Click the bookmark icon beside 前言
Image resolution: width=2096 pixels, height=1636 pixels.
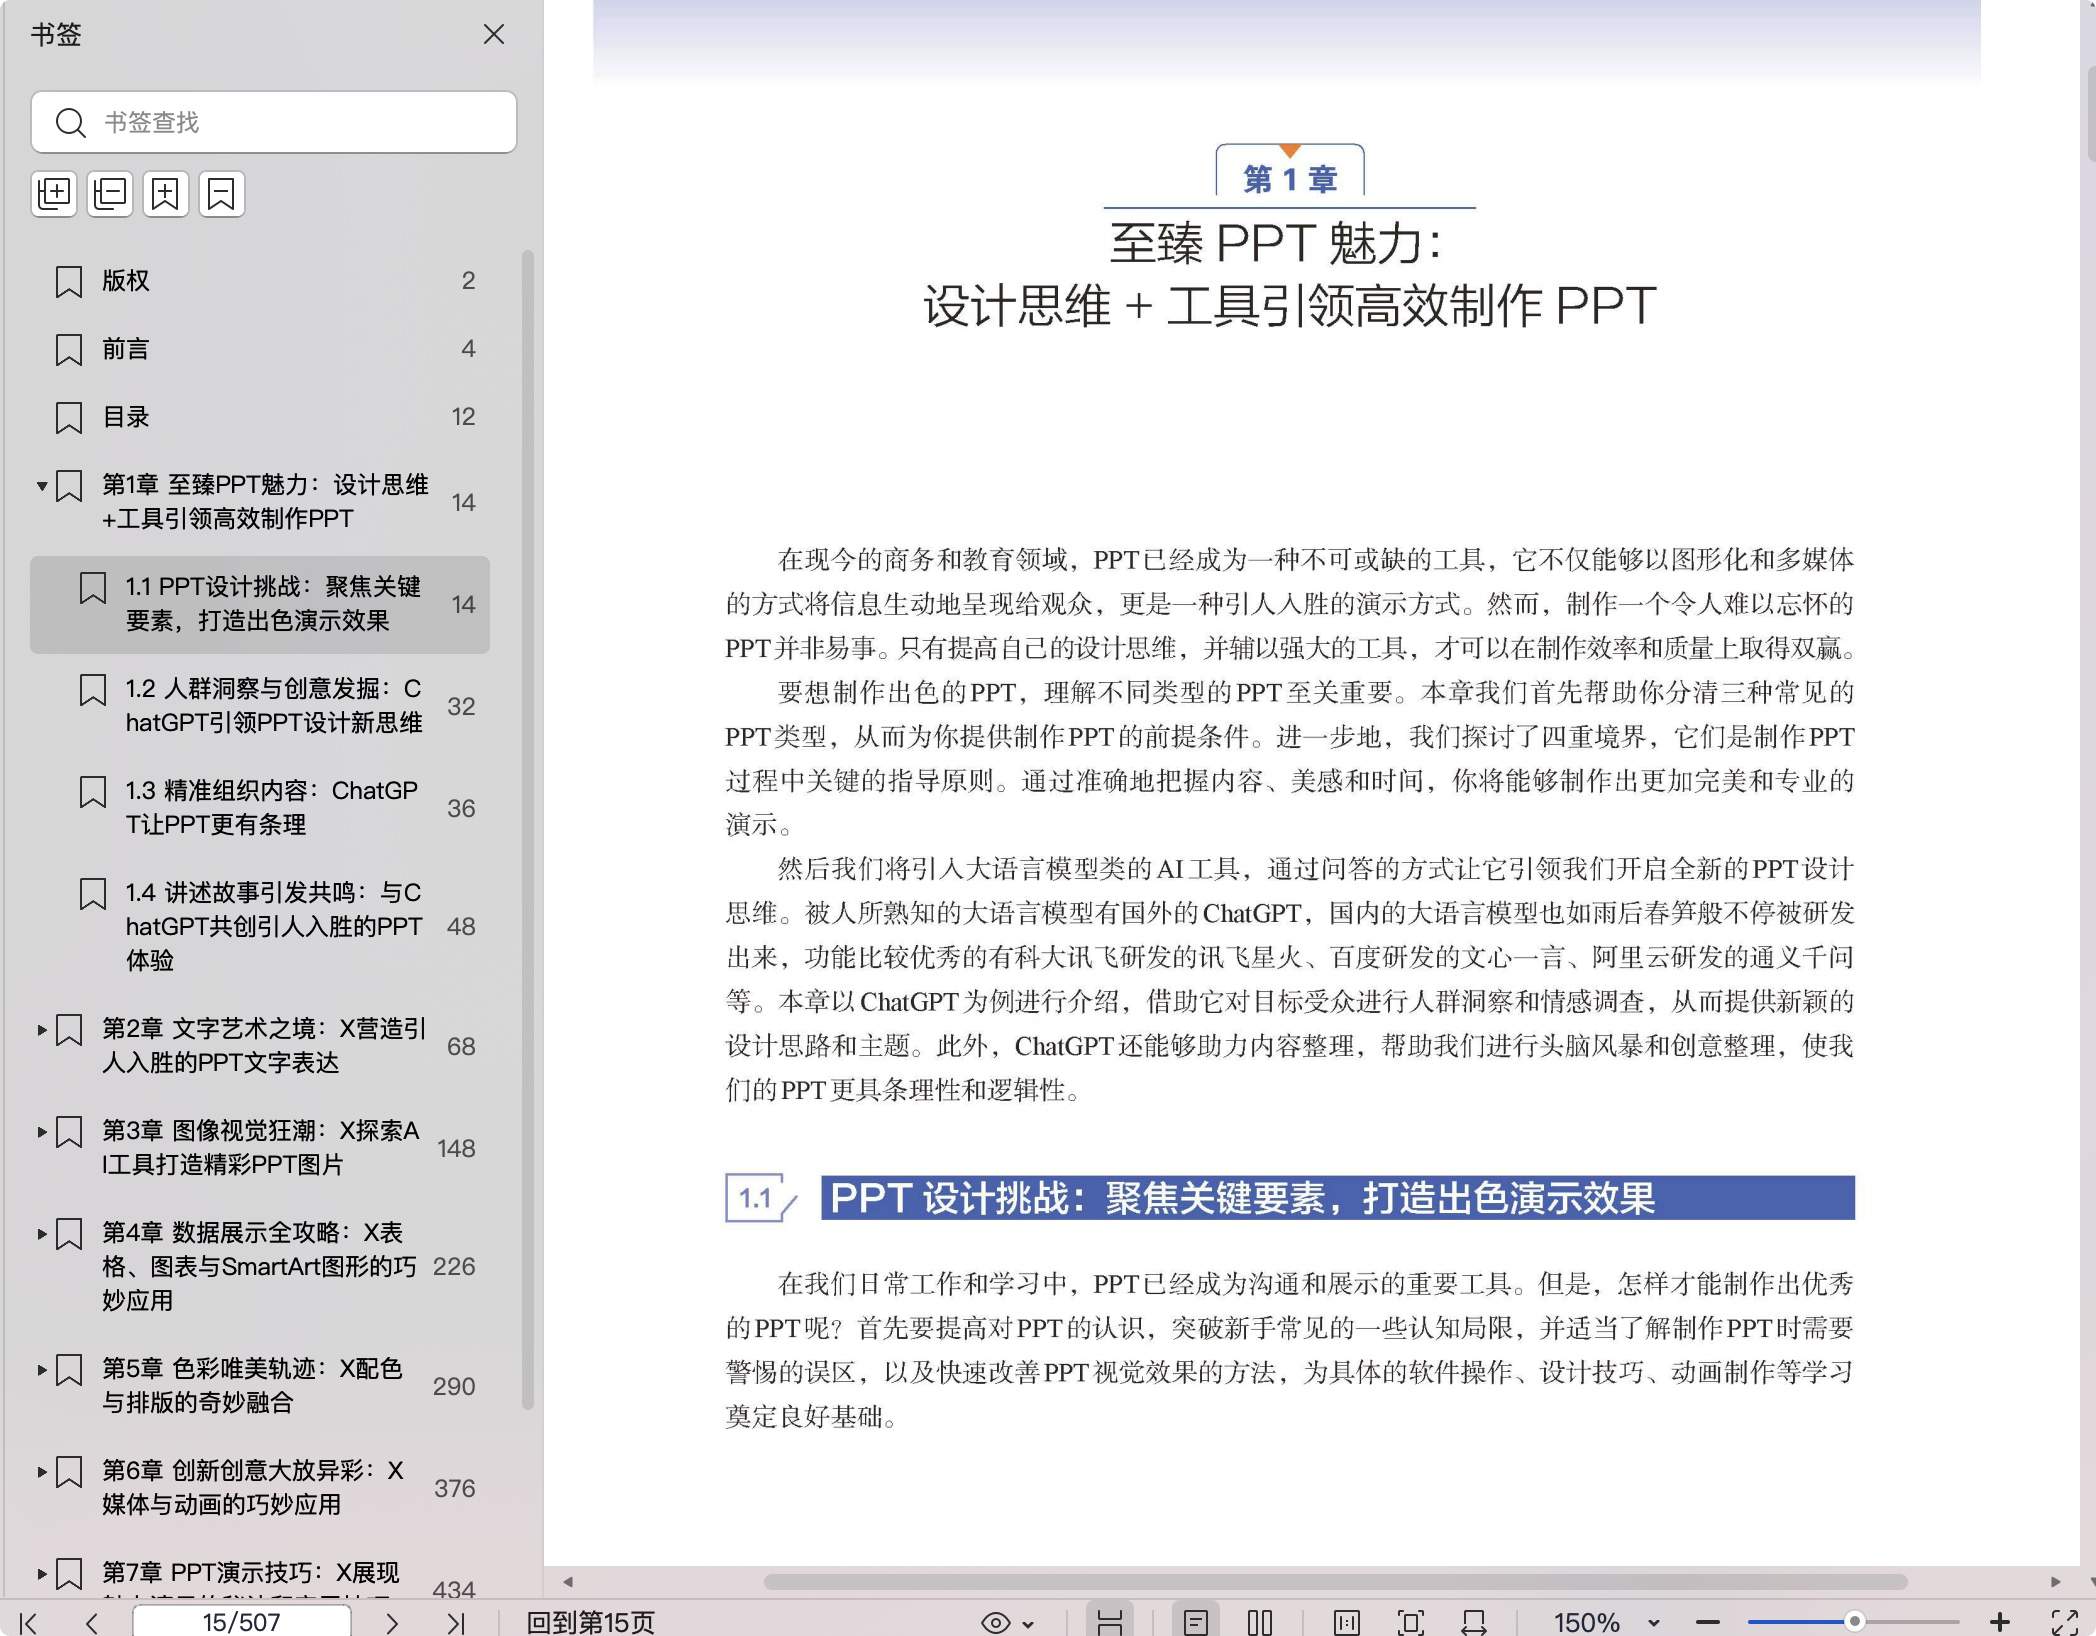tap(68, 350)
